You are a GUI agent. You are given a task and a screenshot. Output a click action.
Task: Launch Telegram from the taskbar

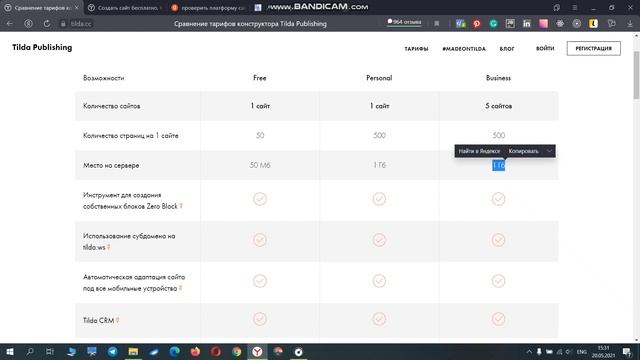click(112, 351)
